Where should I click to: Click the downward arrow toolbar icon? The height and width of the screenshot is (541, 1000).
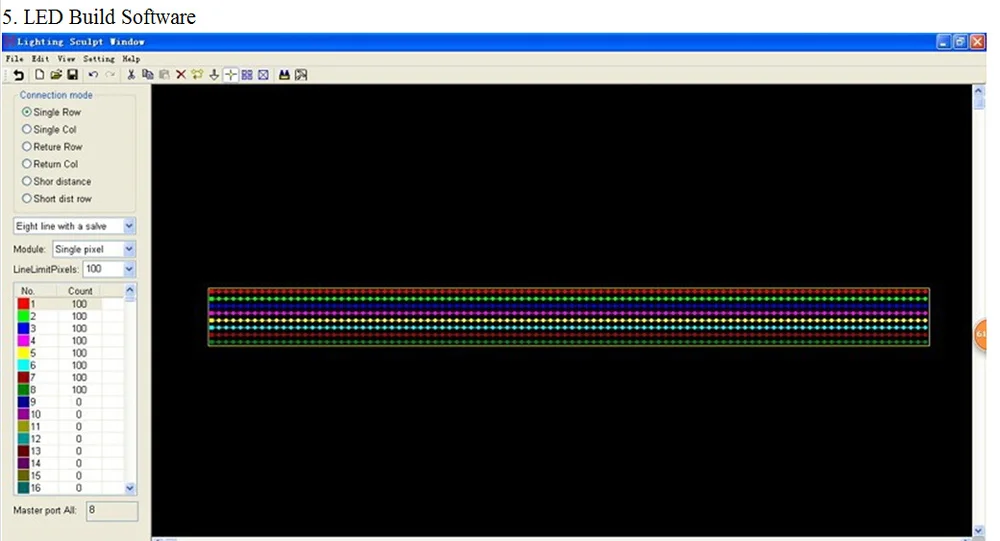pyautogui.click(x=214, y=75)
